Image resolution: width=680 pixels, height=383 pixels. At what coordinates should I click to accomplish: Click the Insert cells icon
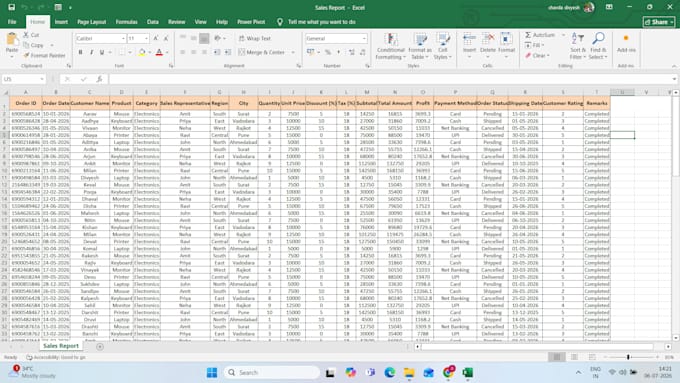point(469,39)
